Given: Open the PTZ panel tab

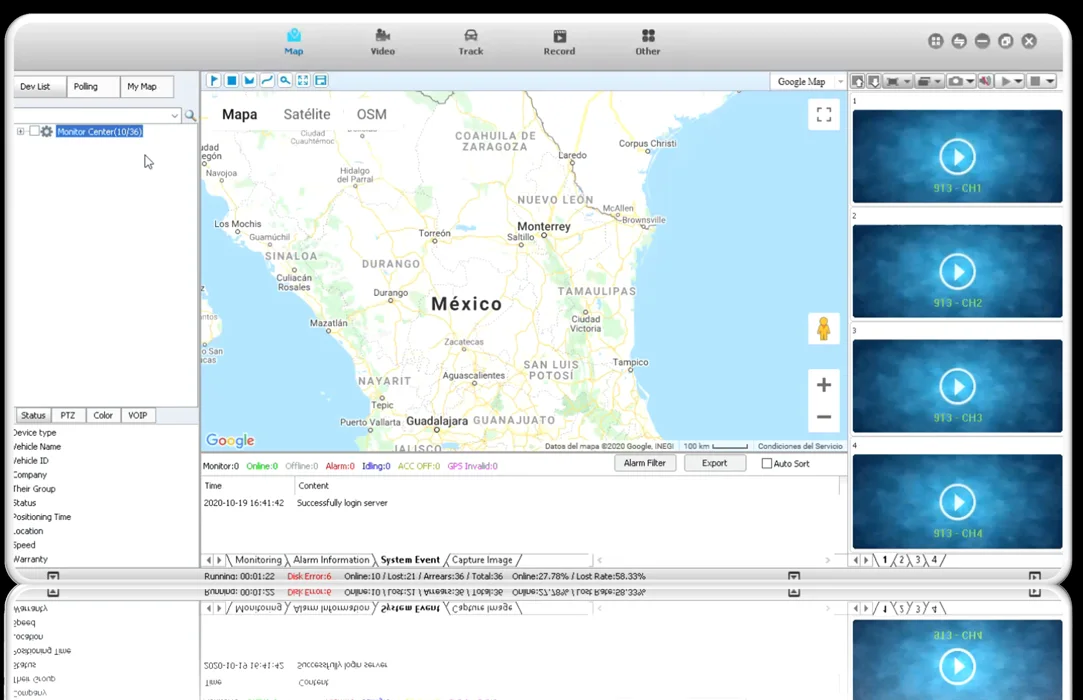Looking at the screenshot, I should pyautogui.click(x=68, y=415).
